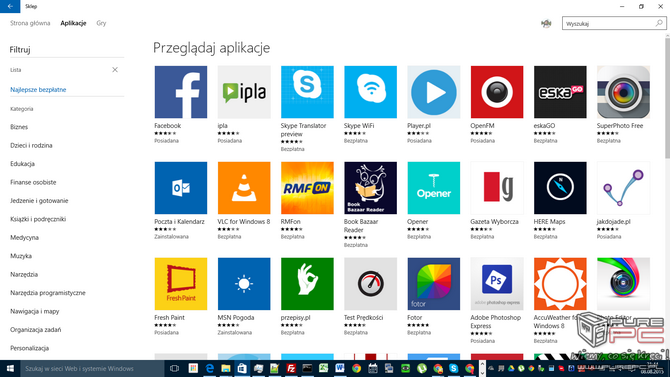Screen dimensions: 670x377
Task: Select Najlepsze bezpłatne list filter
Action: [38, 90]
